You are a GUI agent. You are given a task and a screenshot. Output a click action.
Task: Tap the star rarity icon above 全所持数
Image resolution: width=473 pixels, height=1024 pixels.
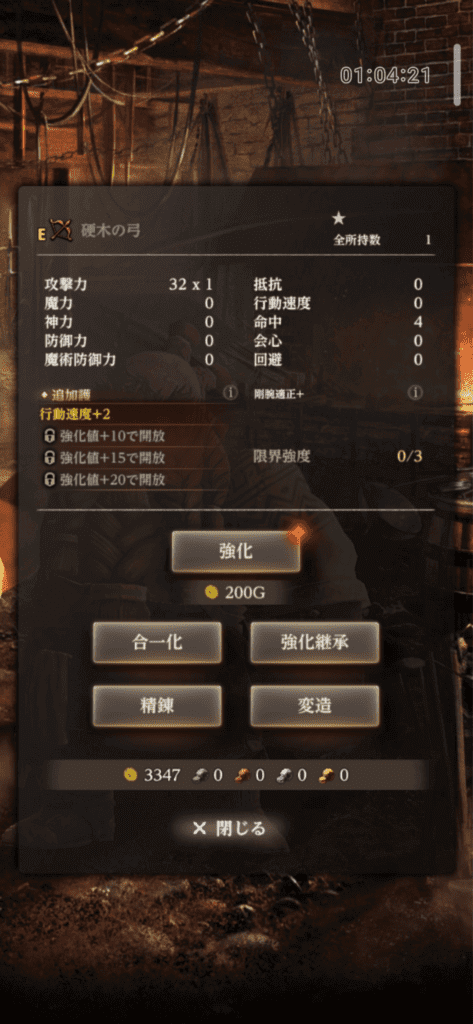[338, 219]
